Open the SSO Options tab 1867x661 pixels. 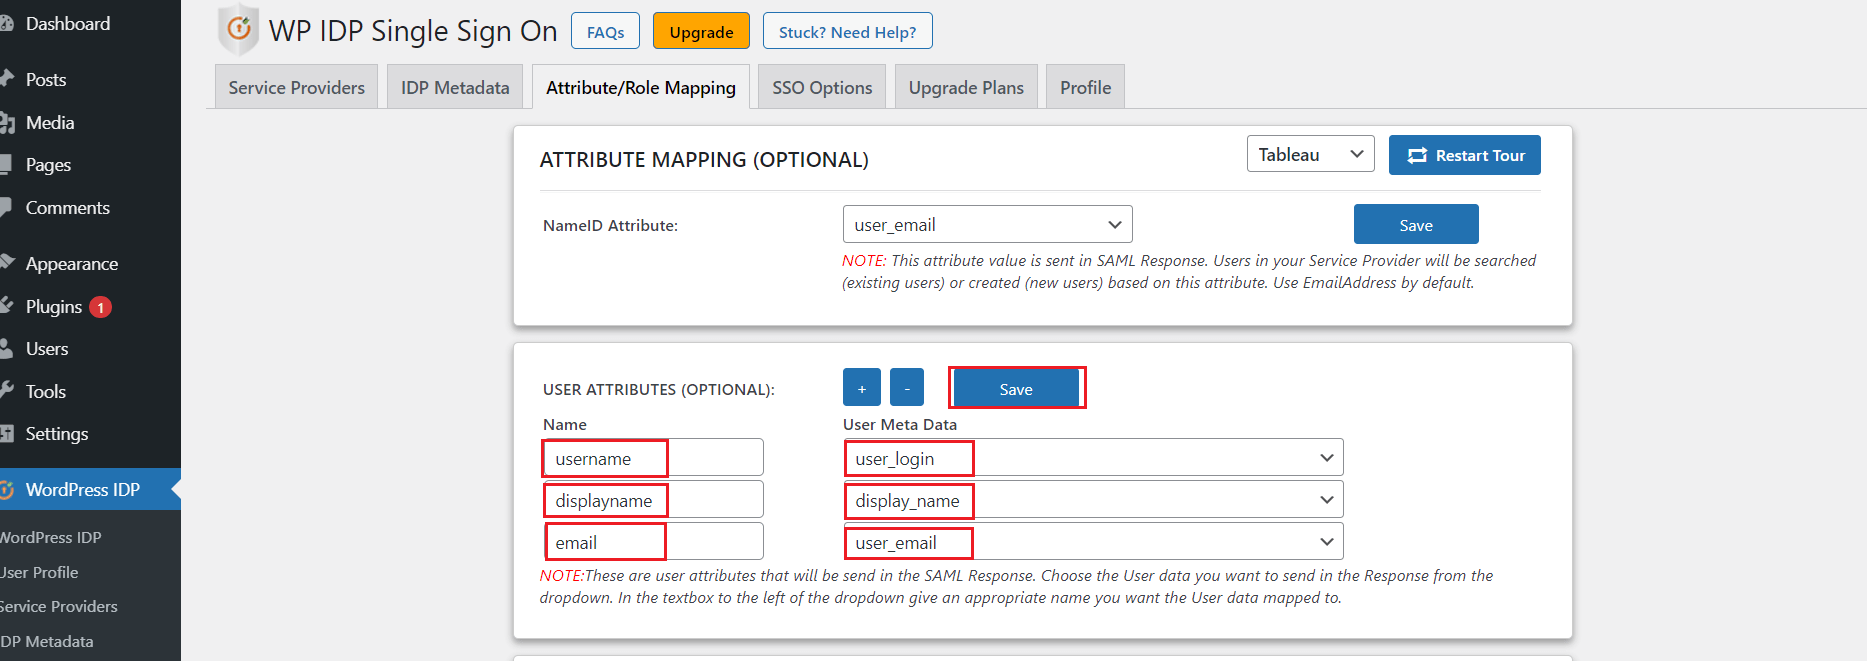[822, 87]
